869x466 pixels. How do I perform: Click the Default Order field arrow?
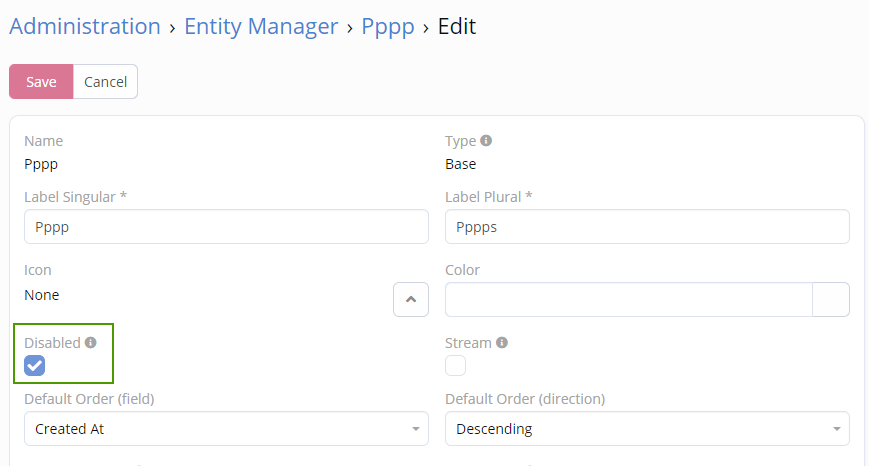point(415,429)
